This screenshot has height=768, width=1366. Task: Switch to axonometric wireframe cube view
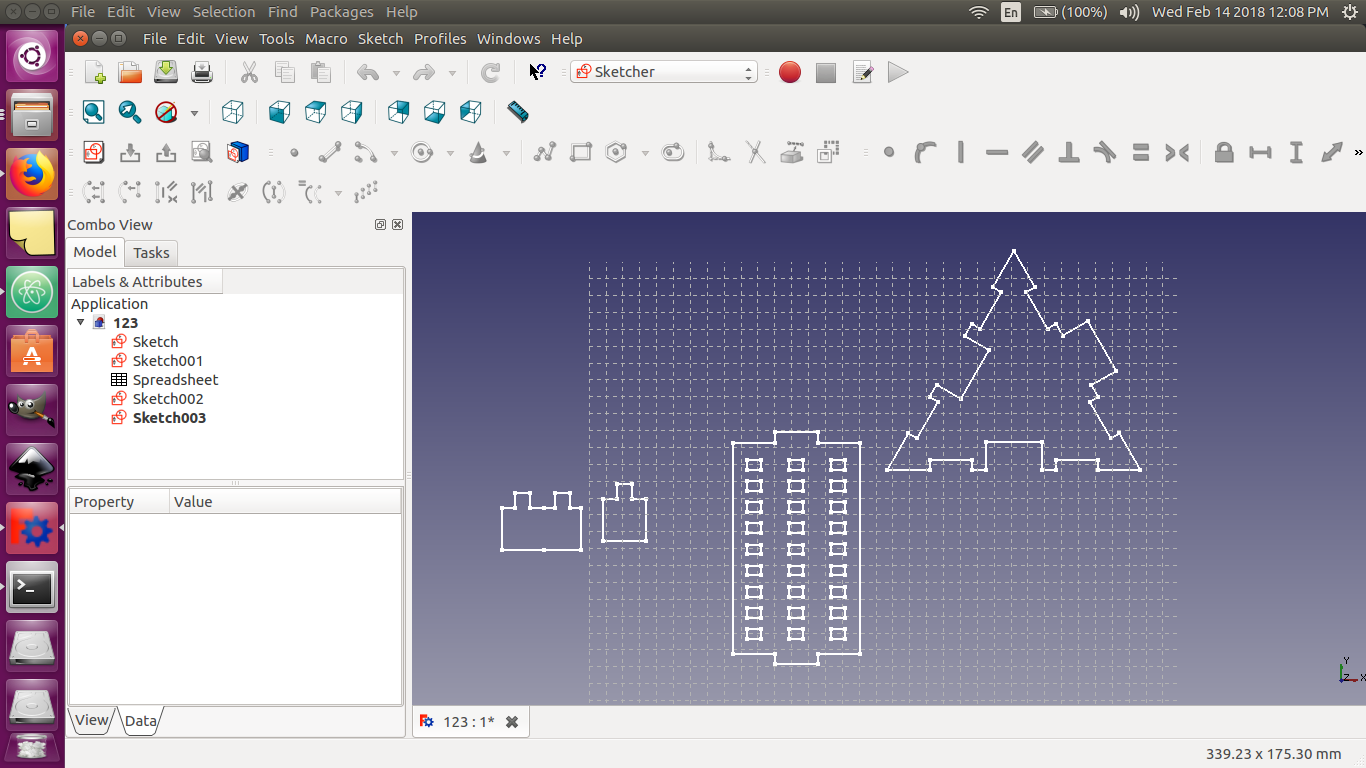[232, 112]
